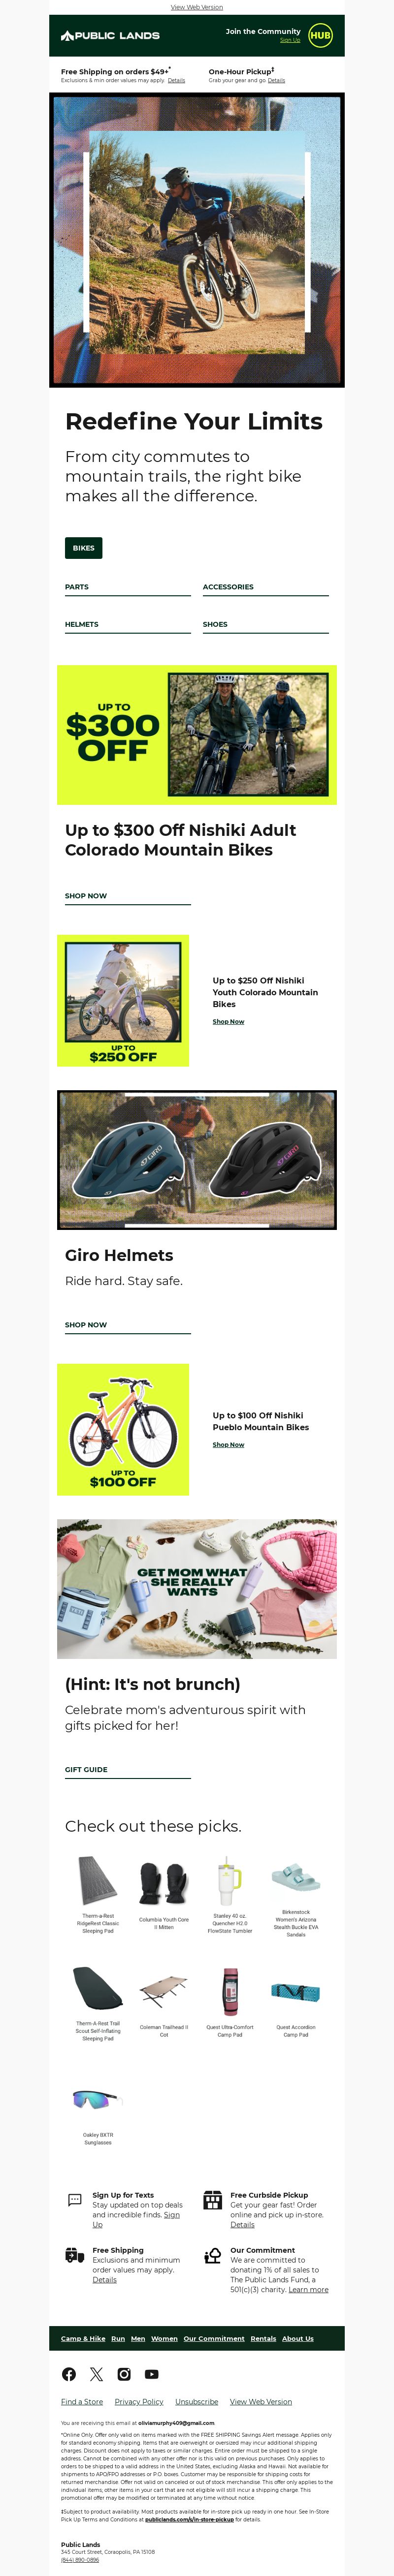Open the X social icon
This screenshot has height=2576, width=394.
(96, 2374)
